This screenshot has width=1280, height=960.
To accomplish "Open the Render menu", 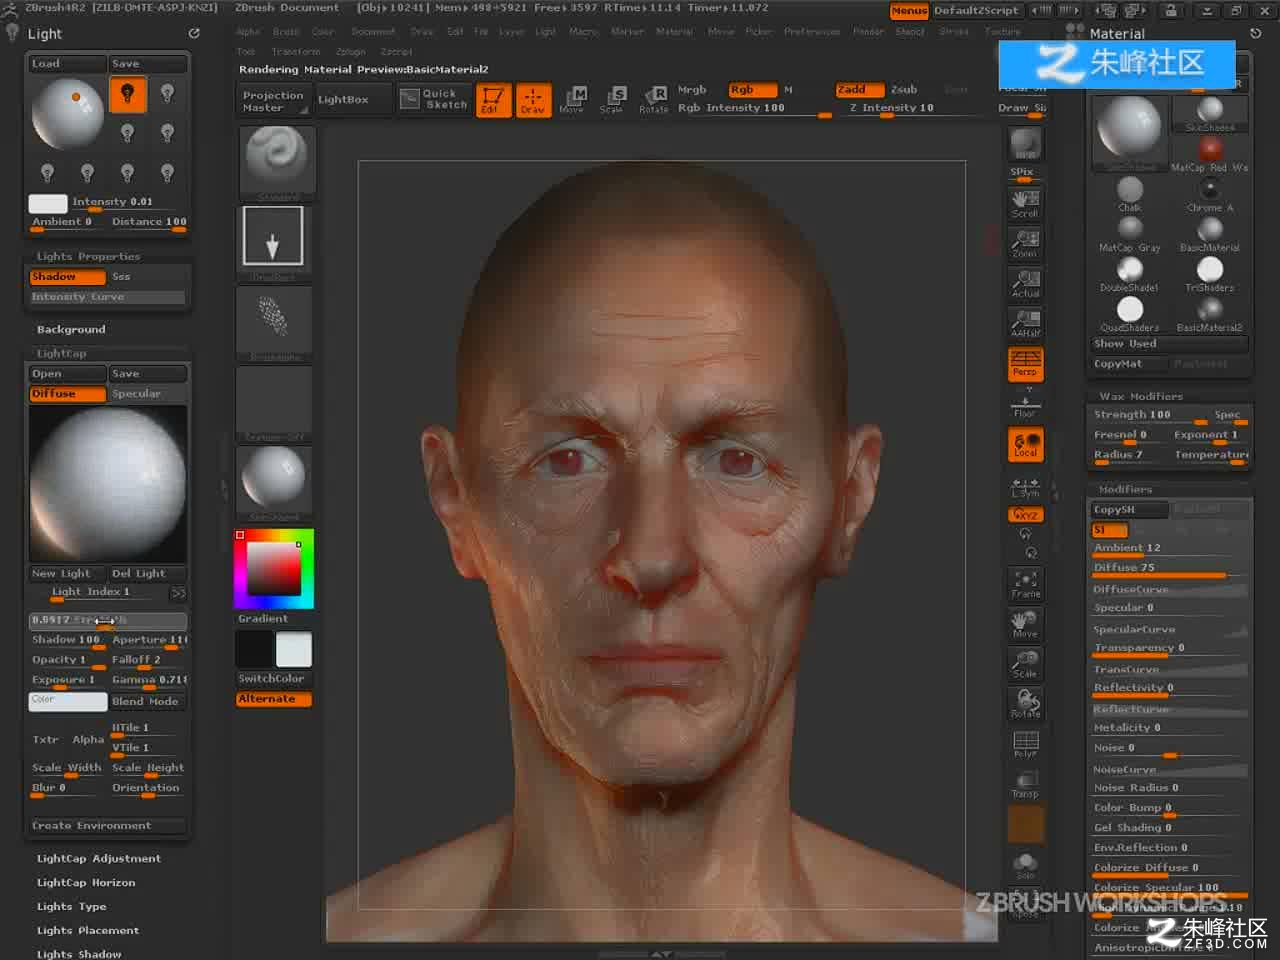I will [x=868, y=32].
